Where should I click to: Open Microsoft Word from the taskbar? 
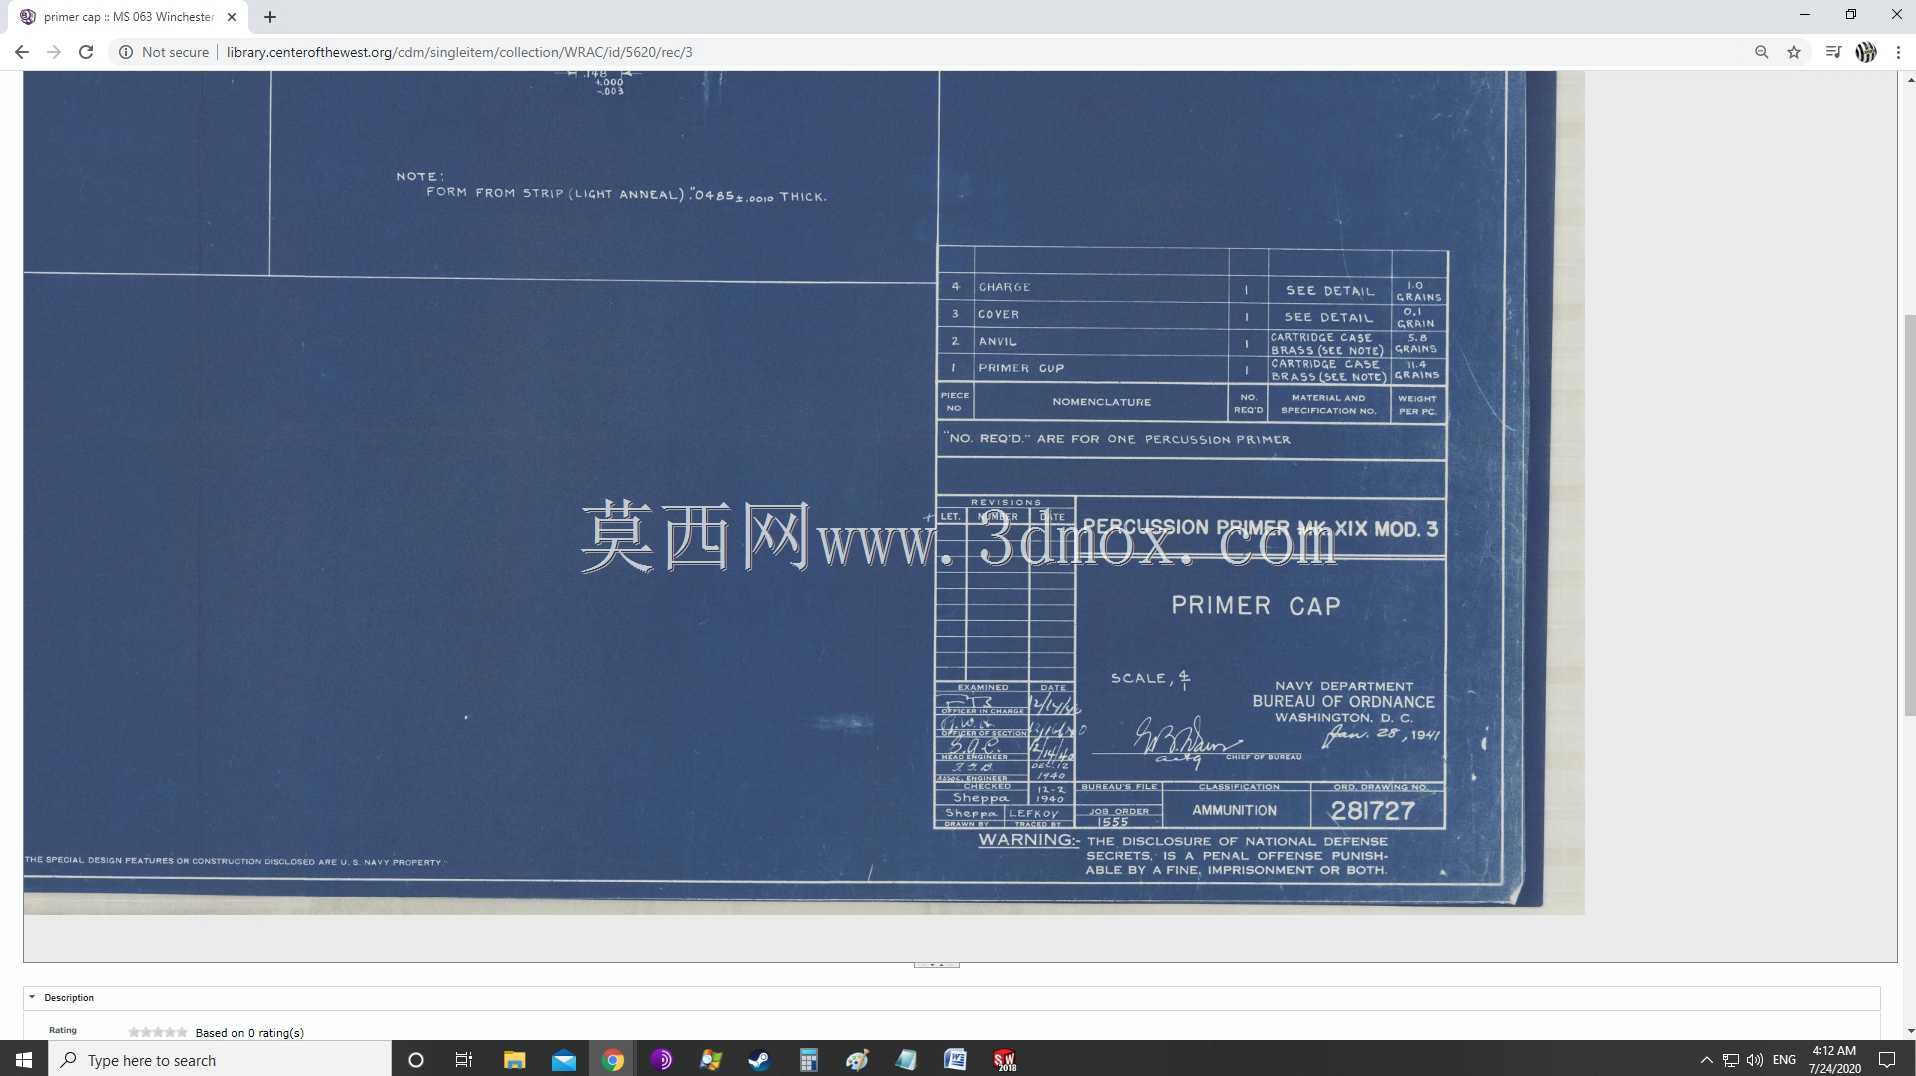tap(955, 1060)
